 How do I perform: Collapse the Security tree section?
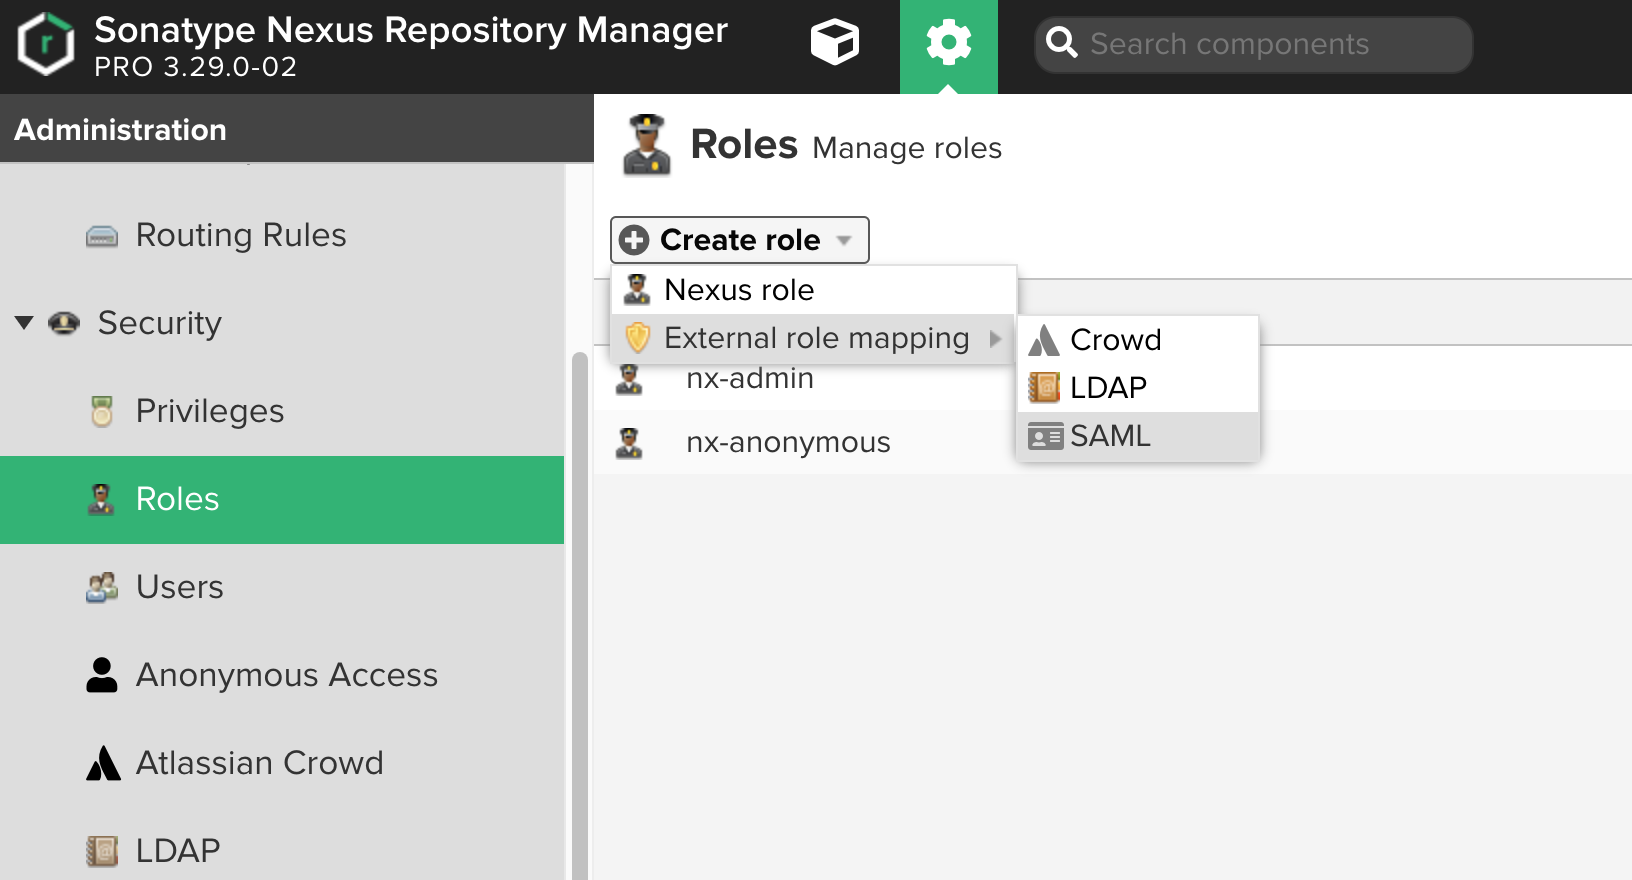24,323
